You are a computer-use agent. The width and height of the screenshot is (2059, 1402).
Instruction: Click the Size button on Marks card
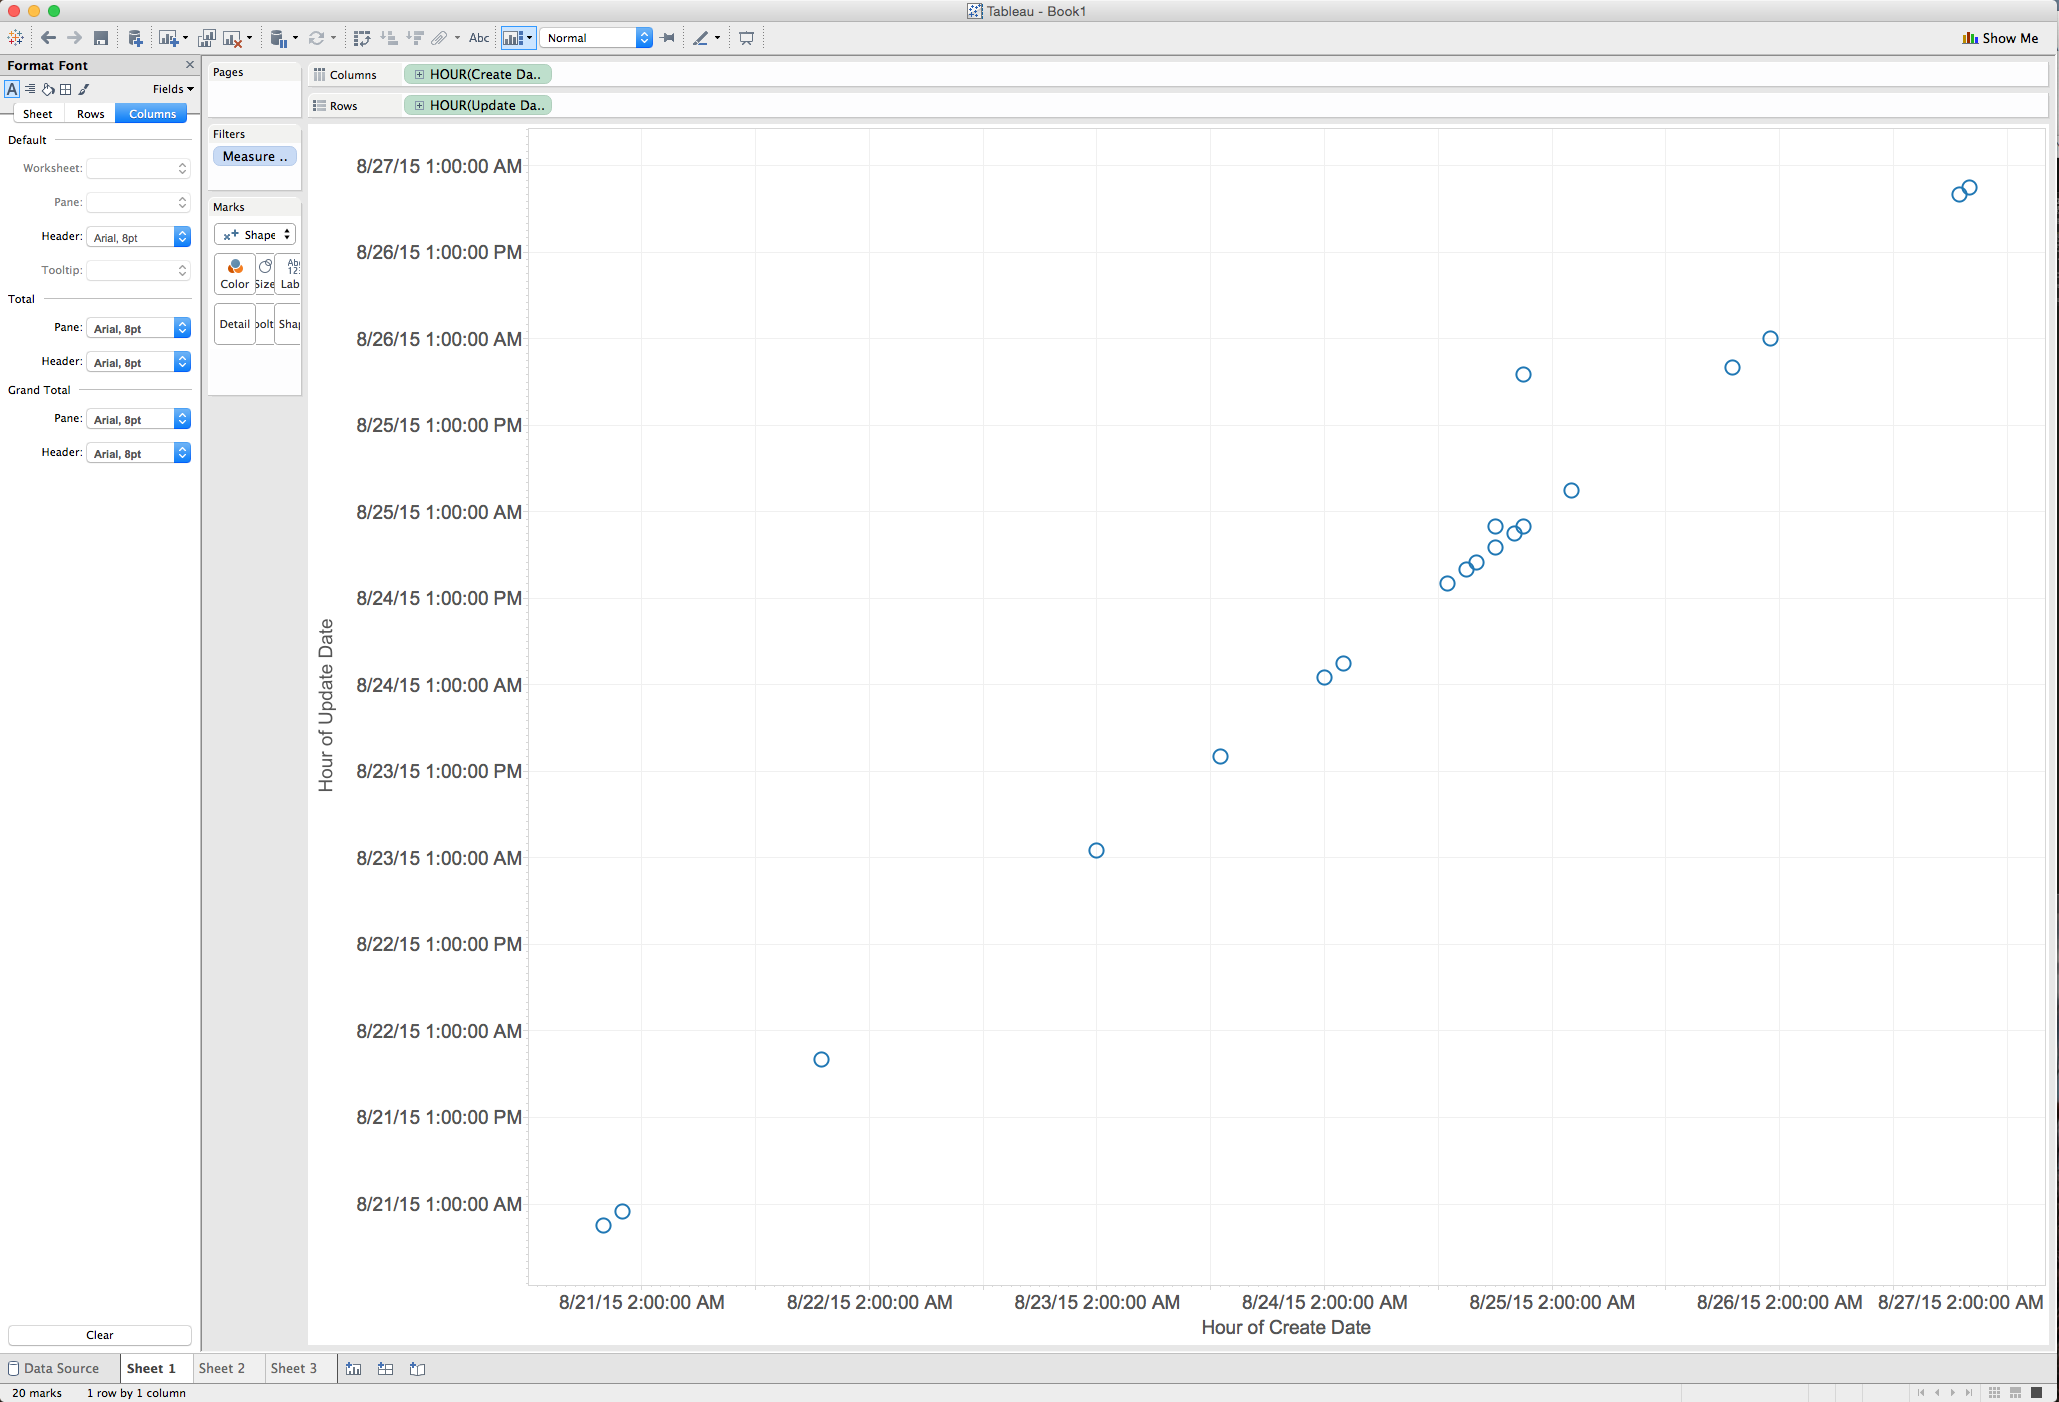pos(265,274)
